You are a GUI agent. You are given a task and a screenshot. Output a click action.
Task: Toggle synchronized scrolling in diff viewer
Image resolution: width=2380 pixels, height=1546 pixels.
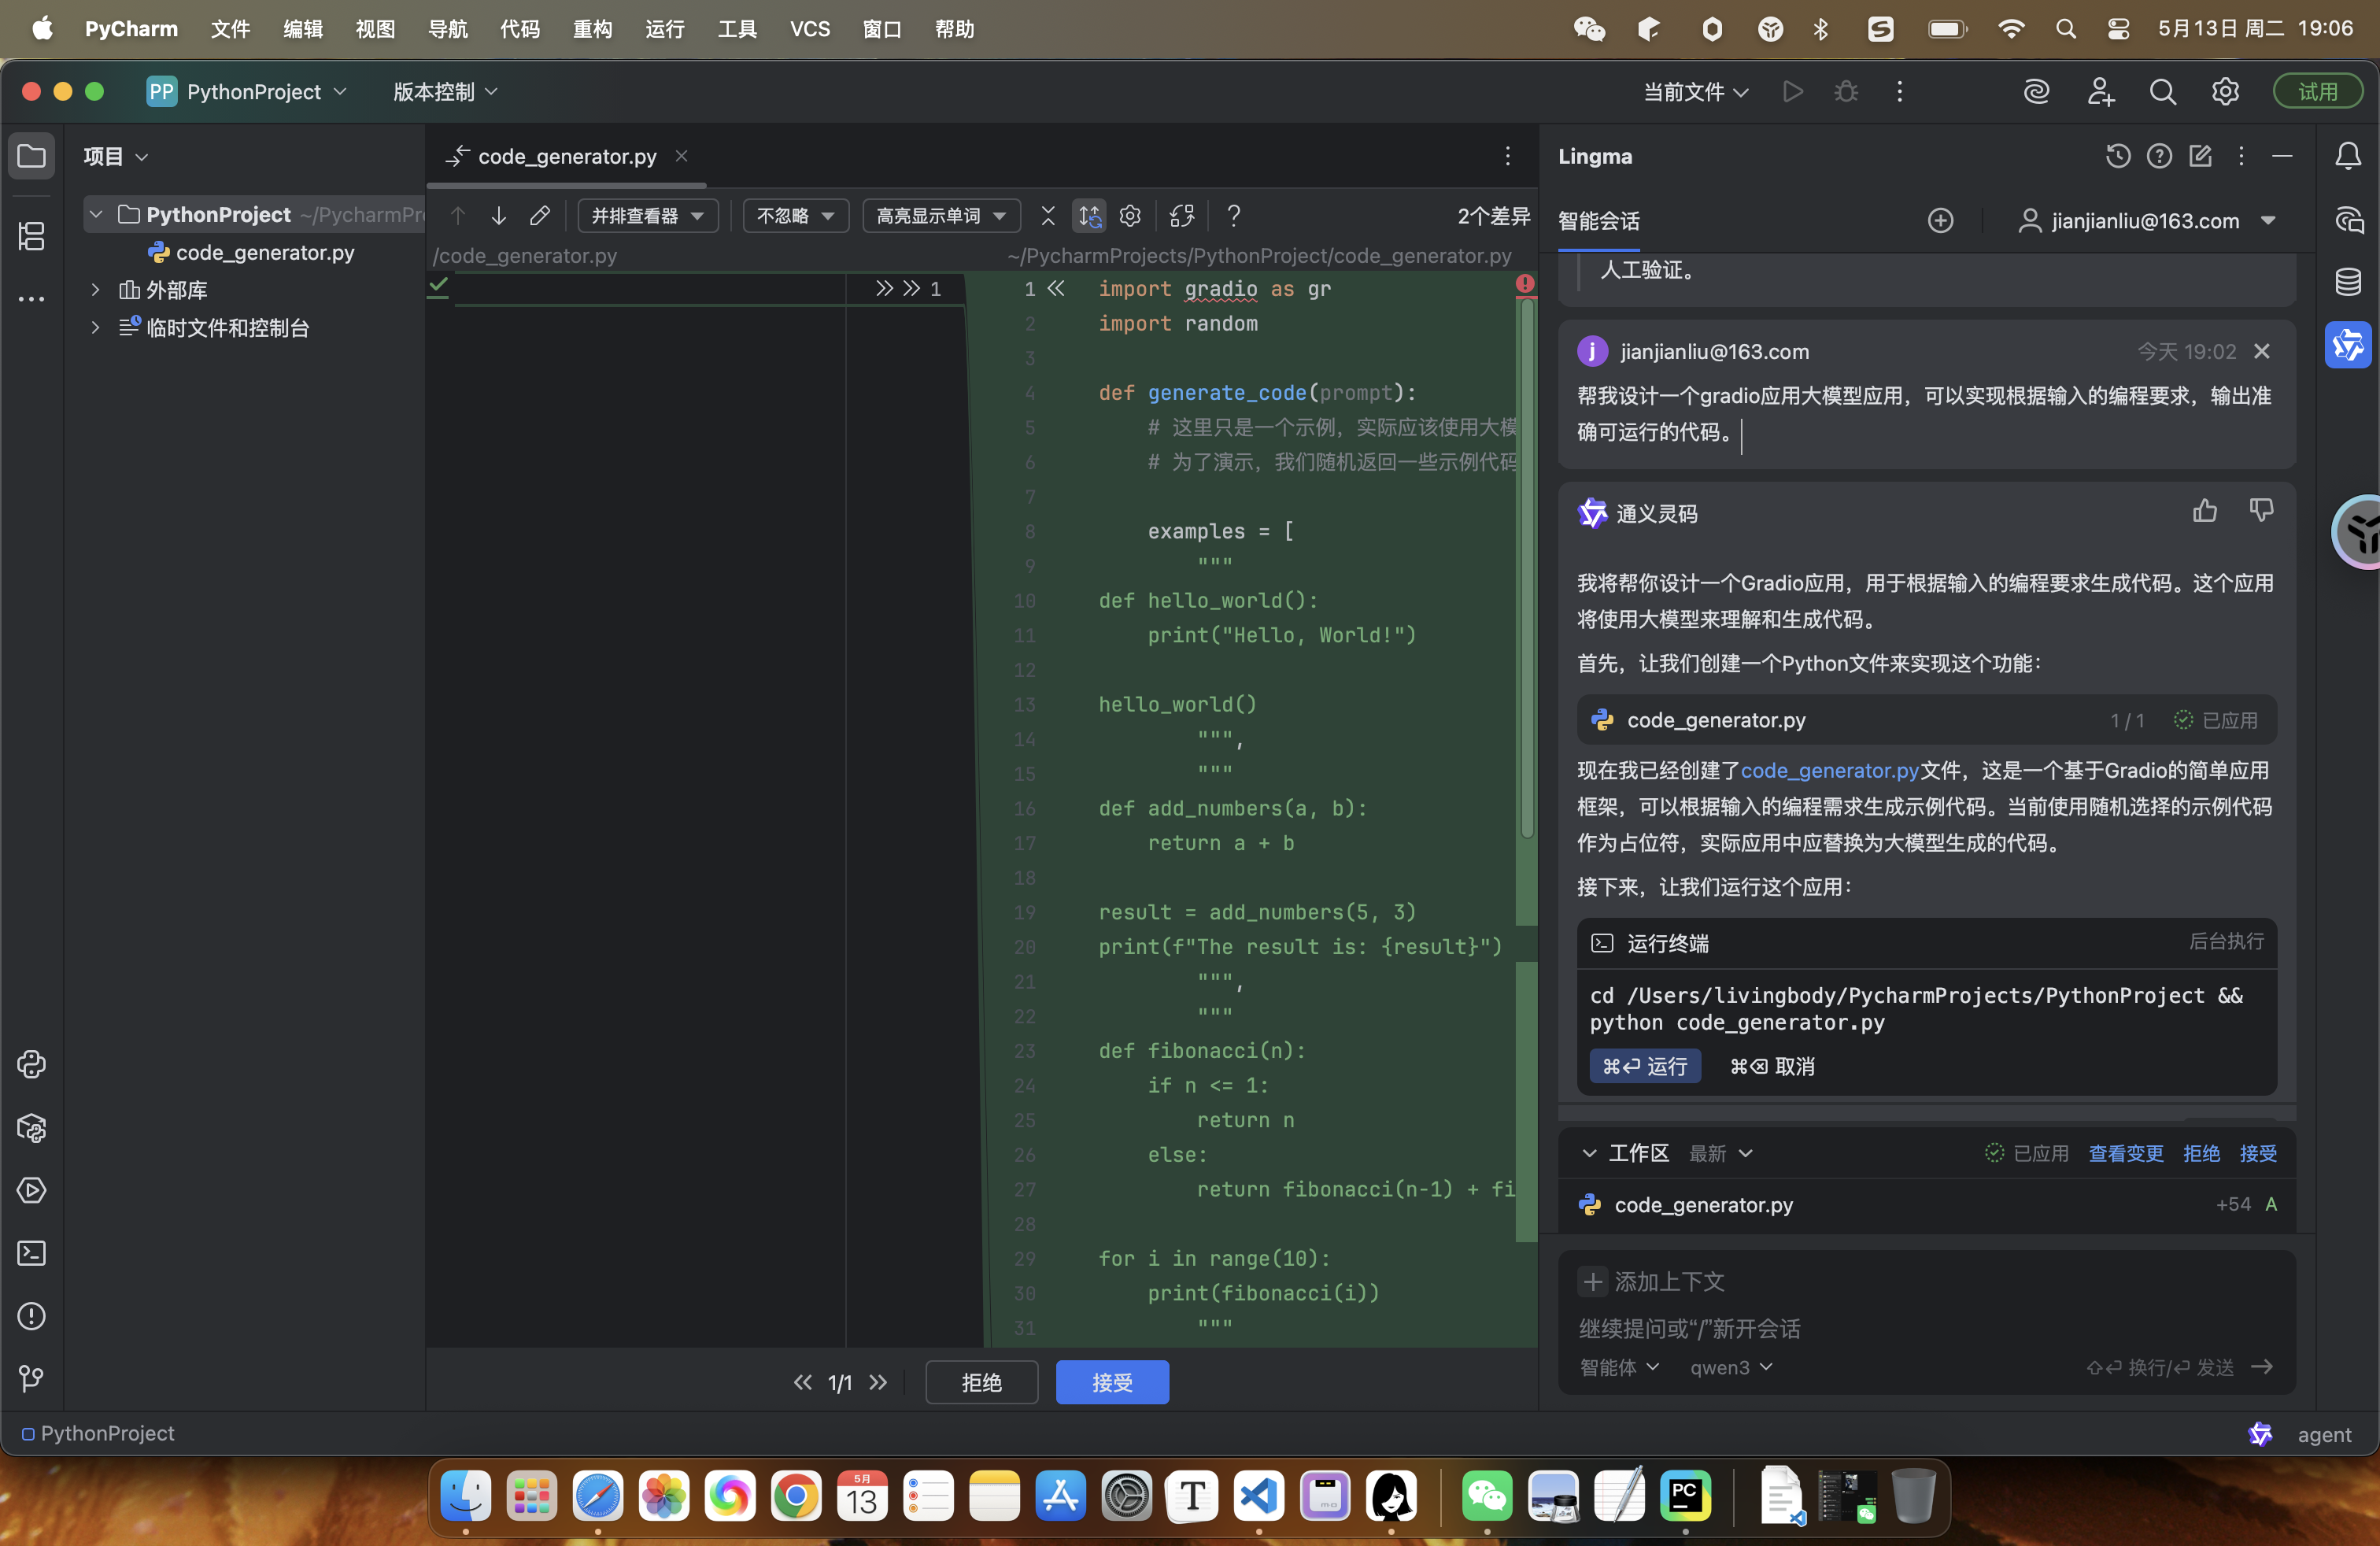pos(1089,216)
